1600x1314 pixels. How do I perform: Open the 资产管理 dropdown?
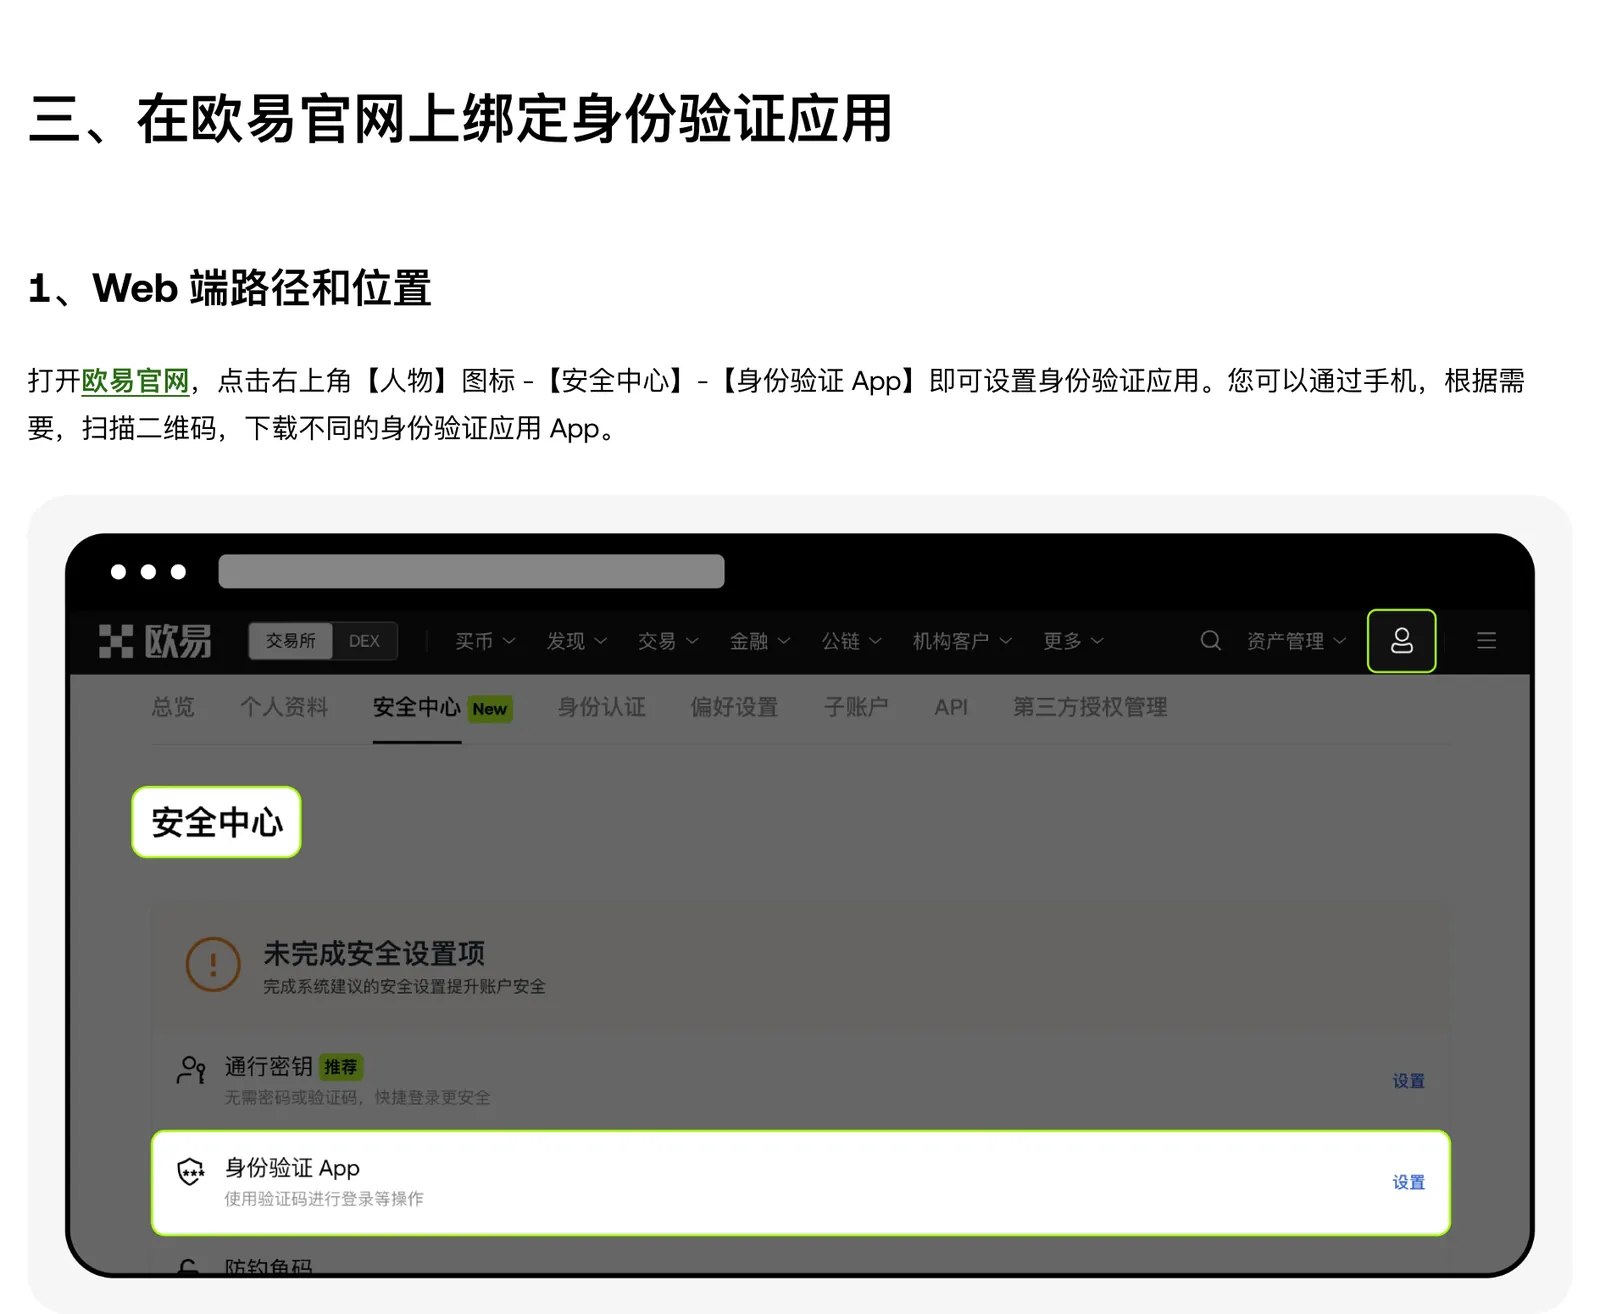(x=1296, y=641)
